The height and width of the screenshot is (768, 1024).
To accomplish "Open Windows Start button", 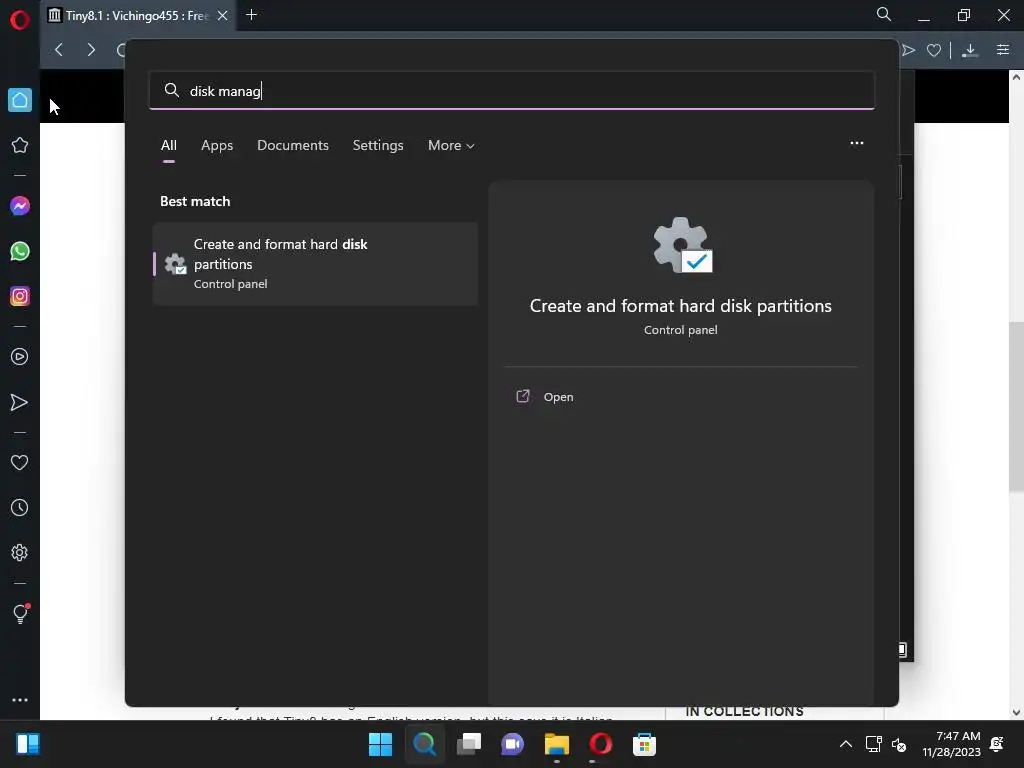I will point(380,744).
